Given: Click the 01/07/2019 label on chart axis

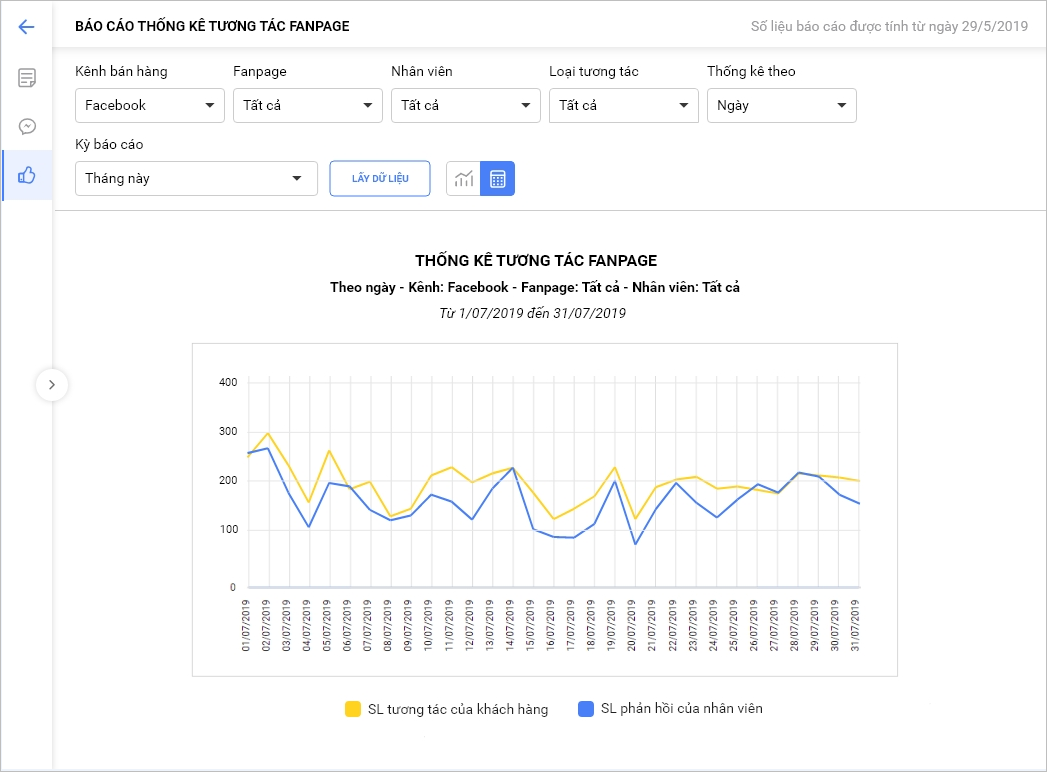Looking at the screenshot, I should pos(247,626).
